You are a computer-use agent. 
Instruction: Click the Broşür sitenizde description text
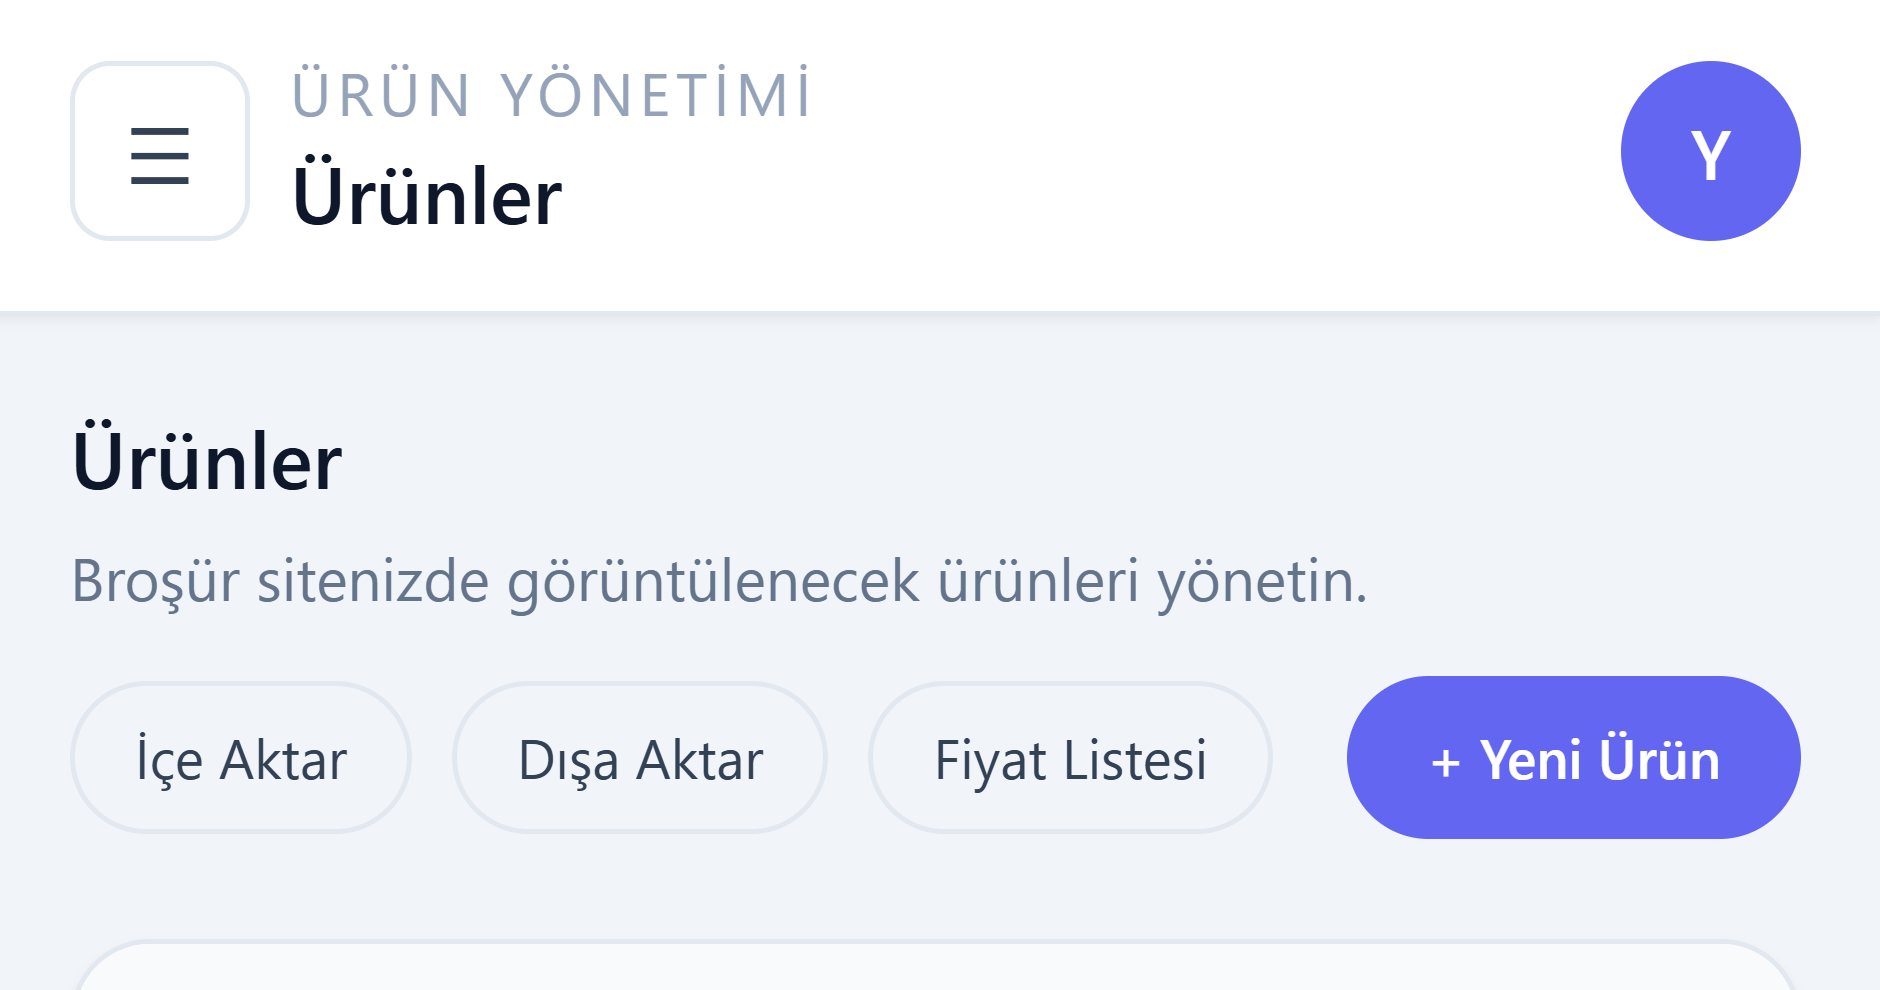(719, 581)
